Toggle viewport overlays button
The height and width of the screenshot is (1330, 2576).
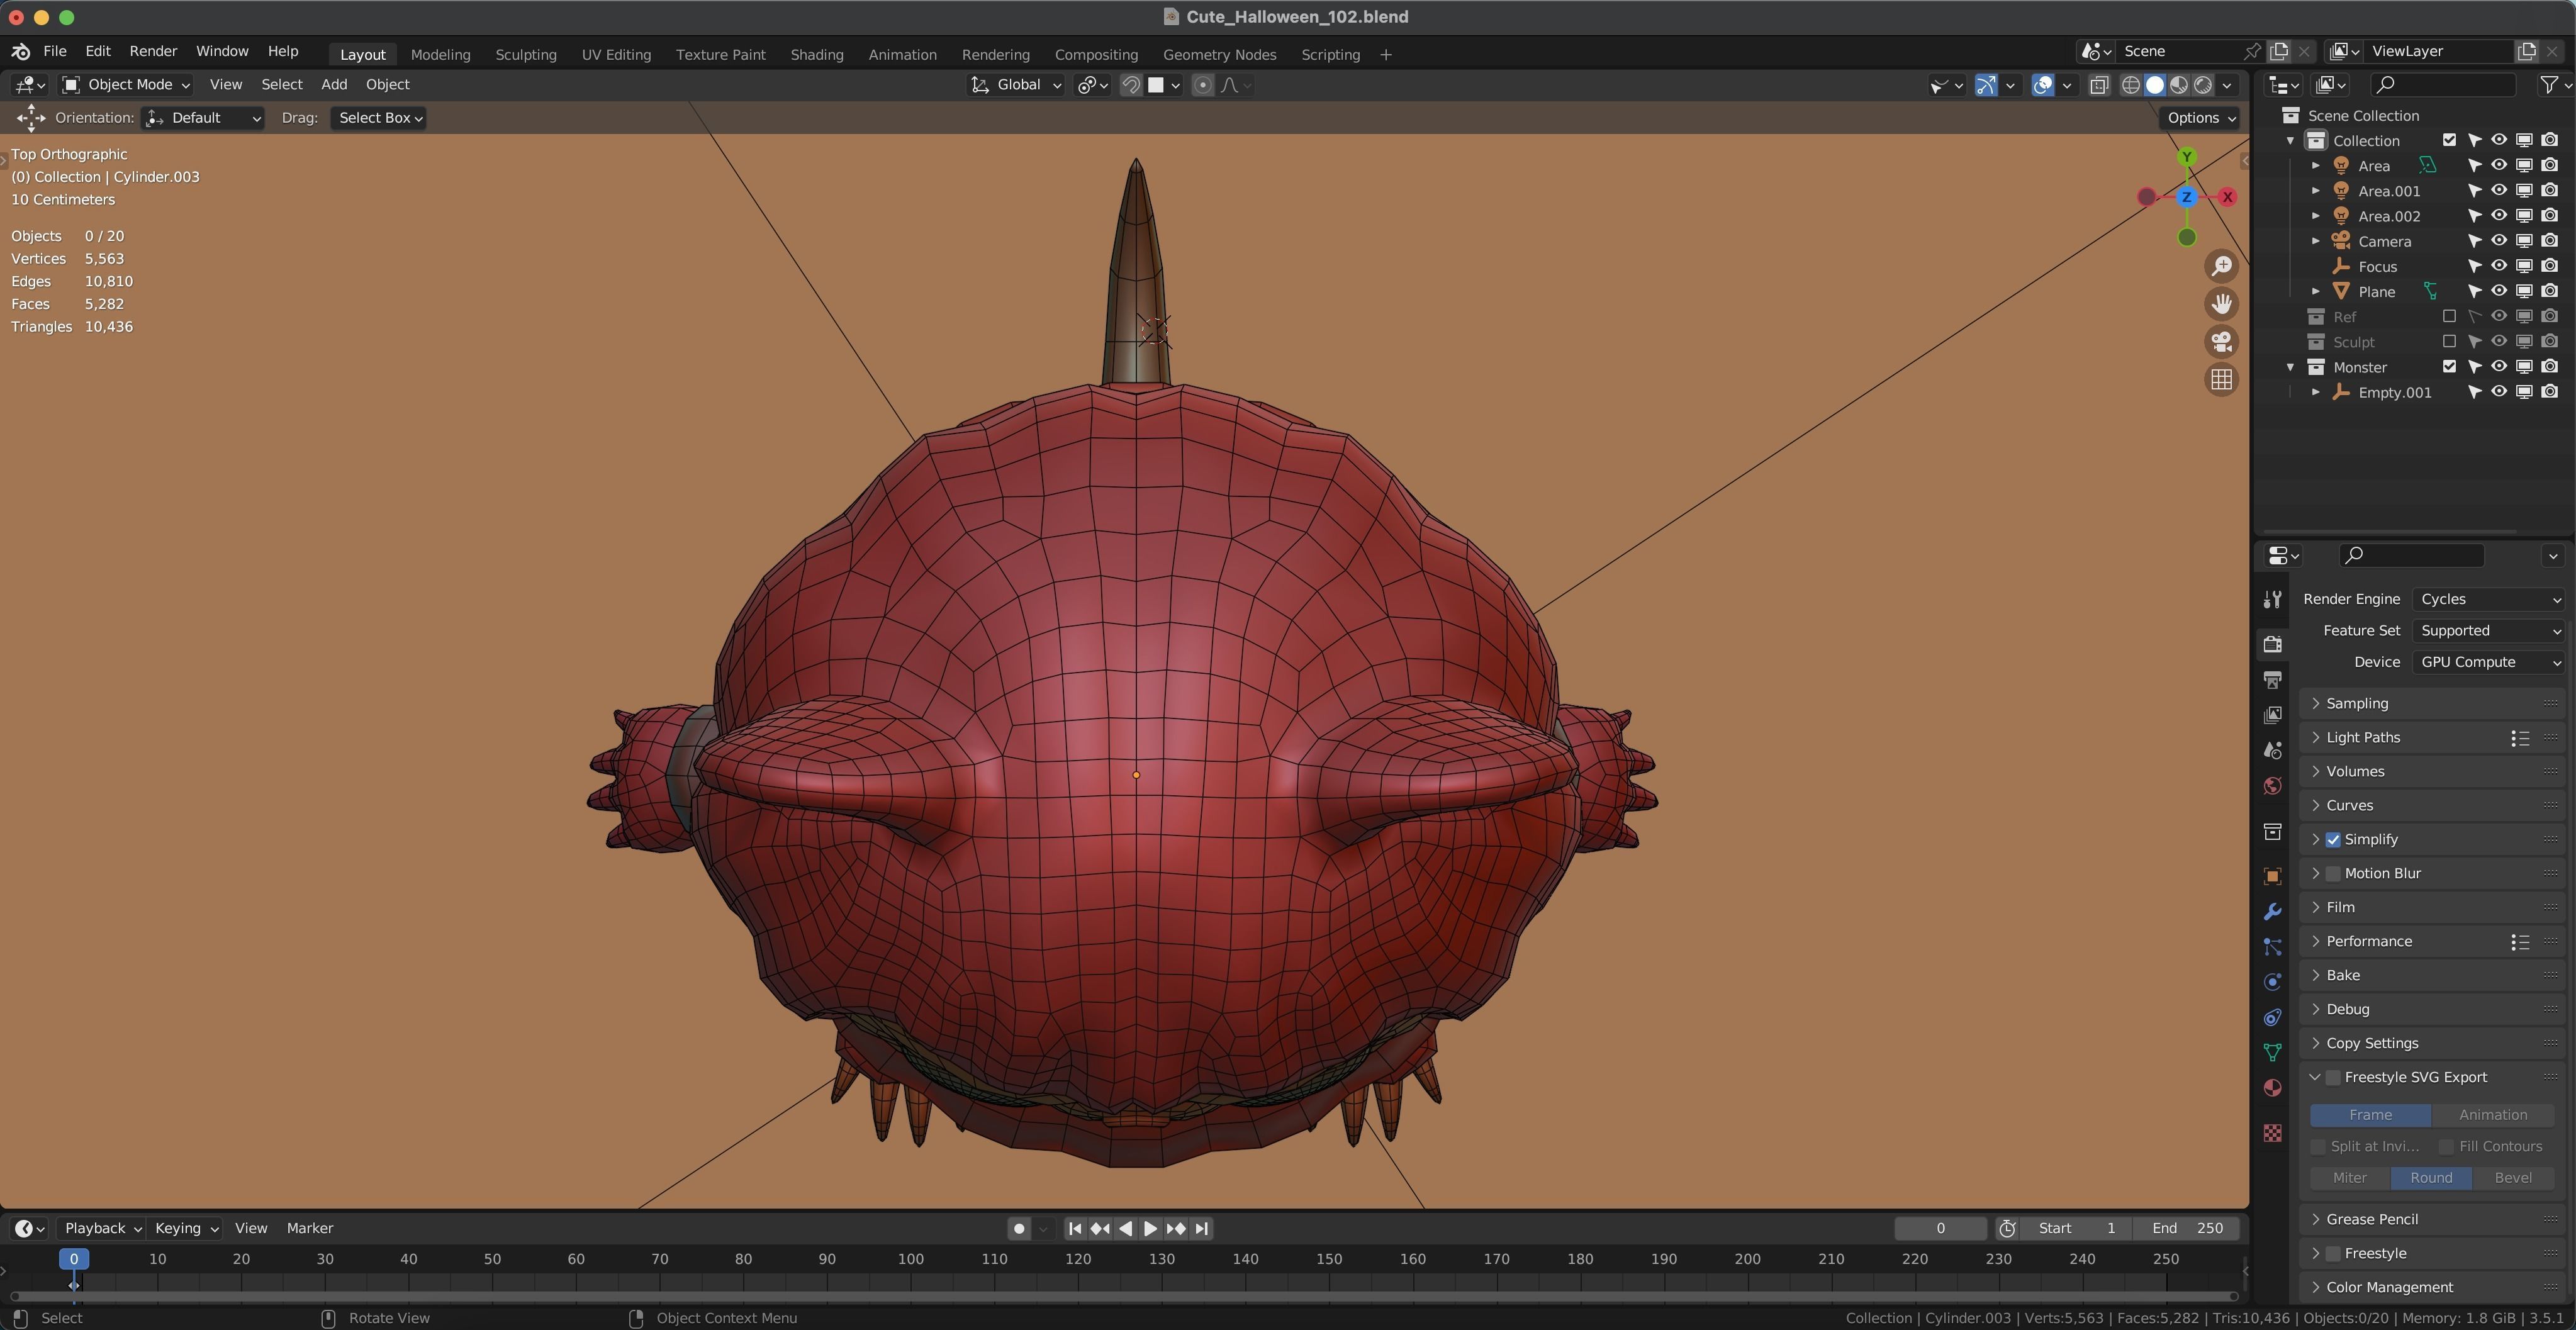click(x=2043, y=85)
